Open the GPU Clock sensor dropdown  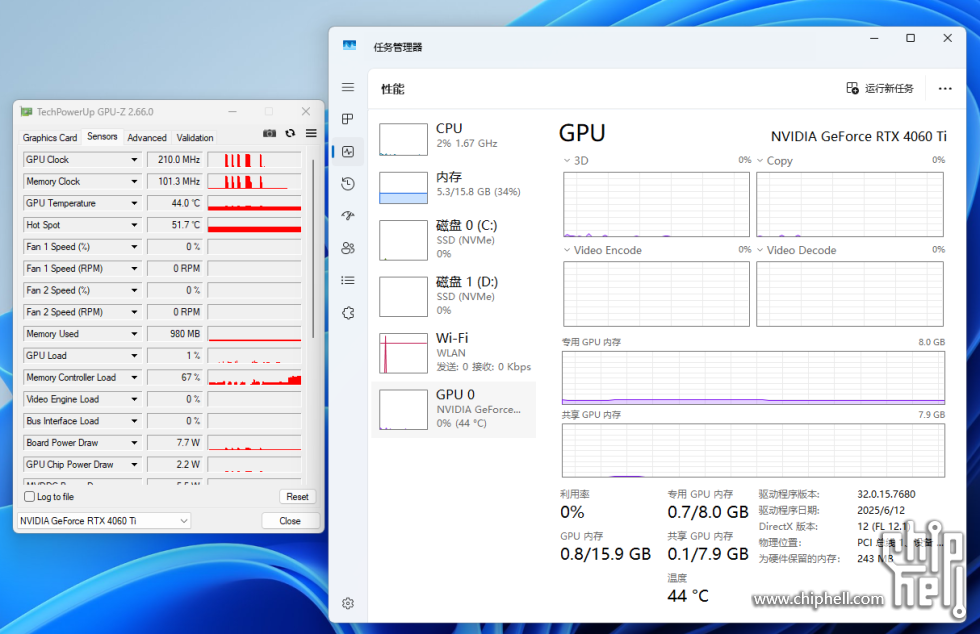[x=134, y=160]
